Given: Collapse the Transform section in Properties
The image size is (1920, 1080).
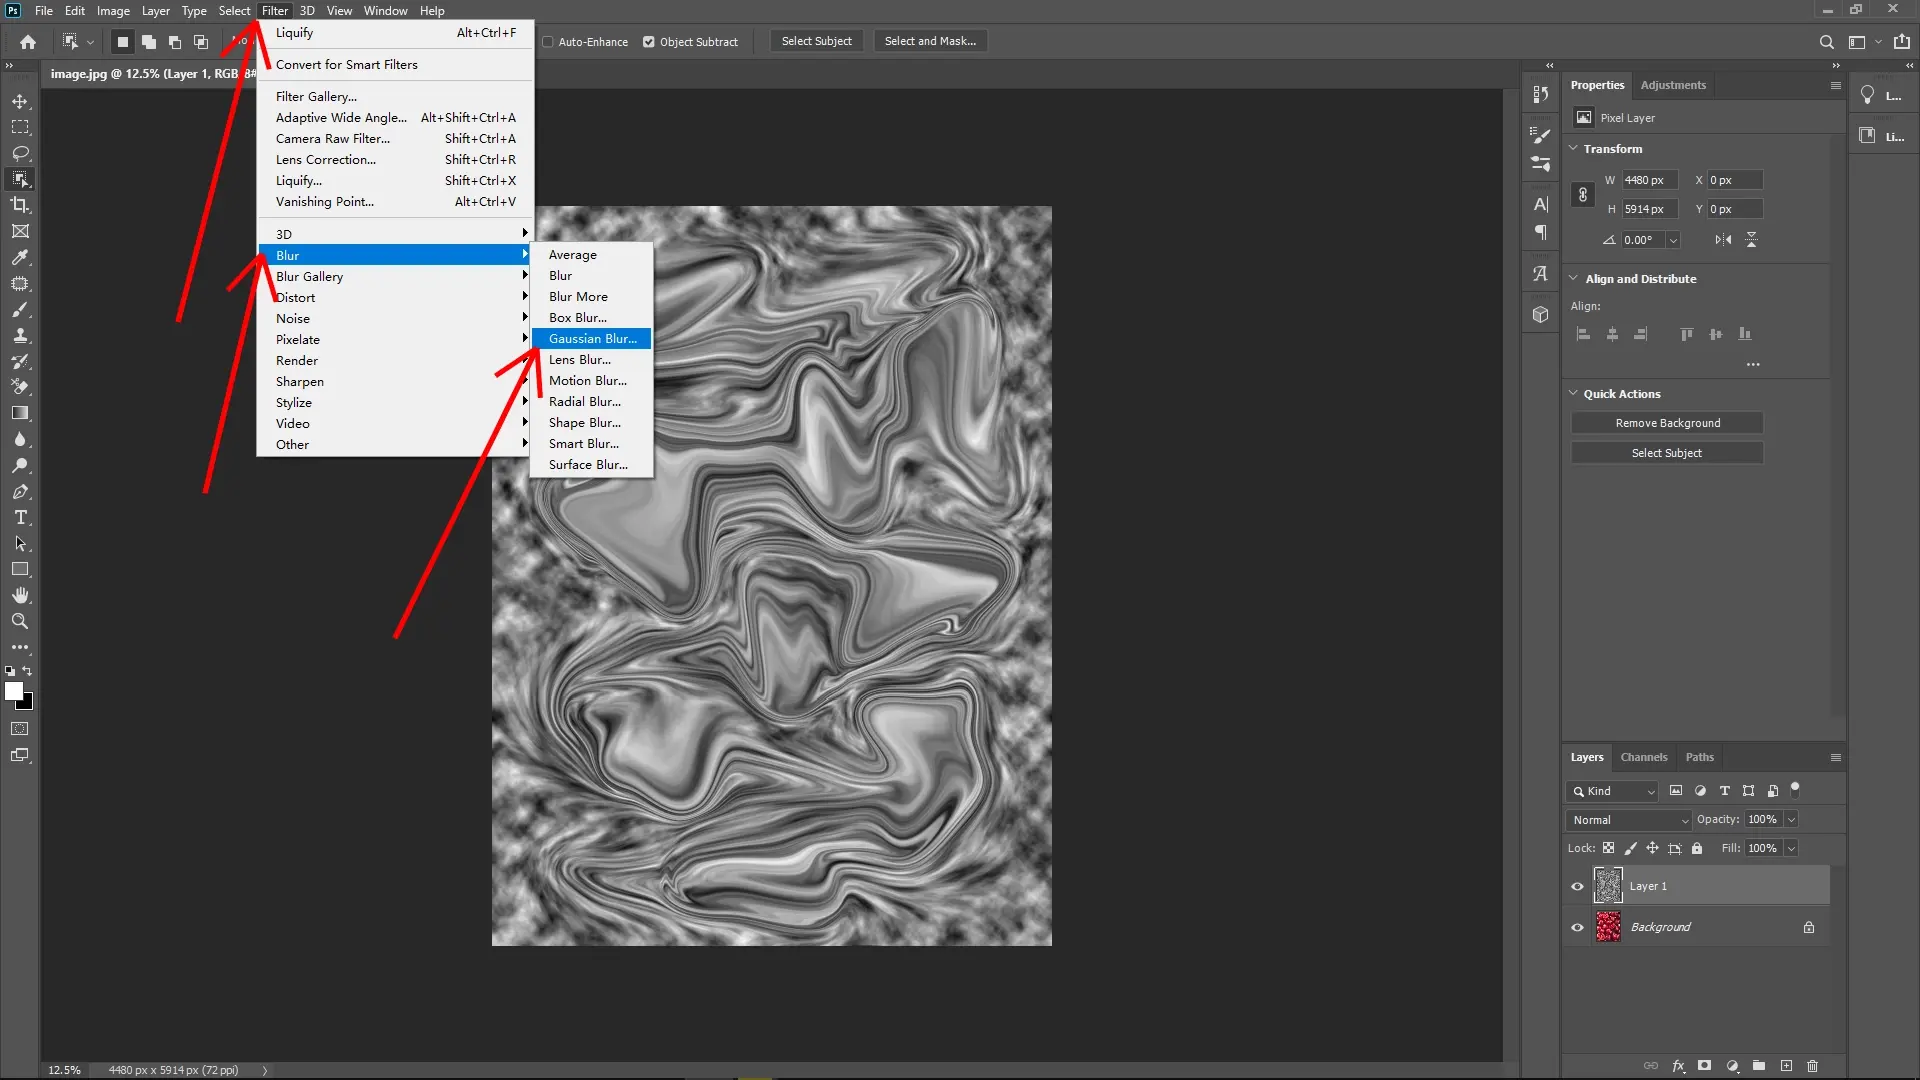Looking at the screenshot, I should 1575,148.
